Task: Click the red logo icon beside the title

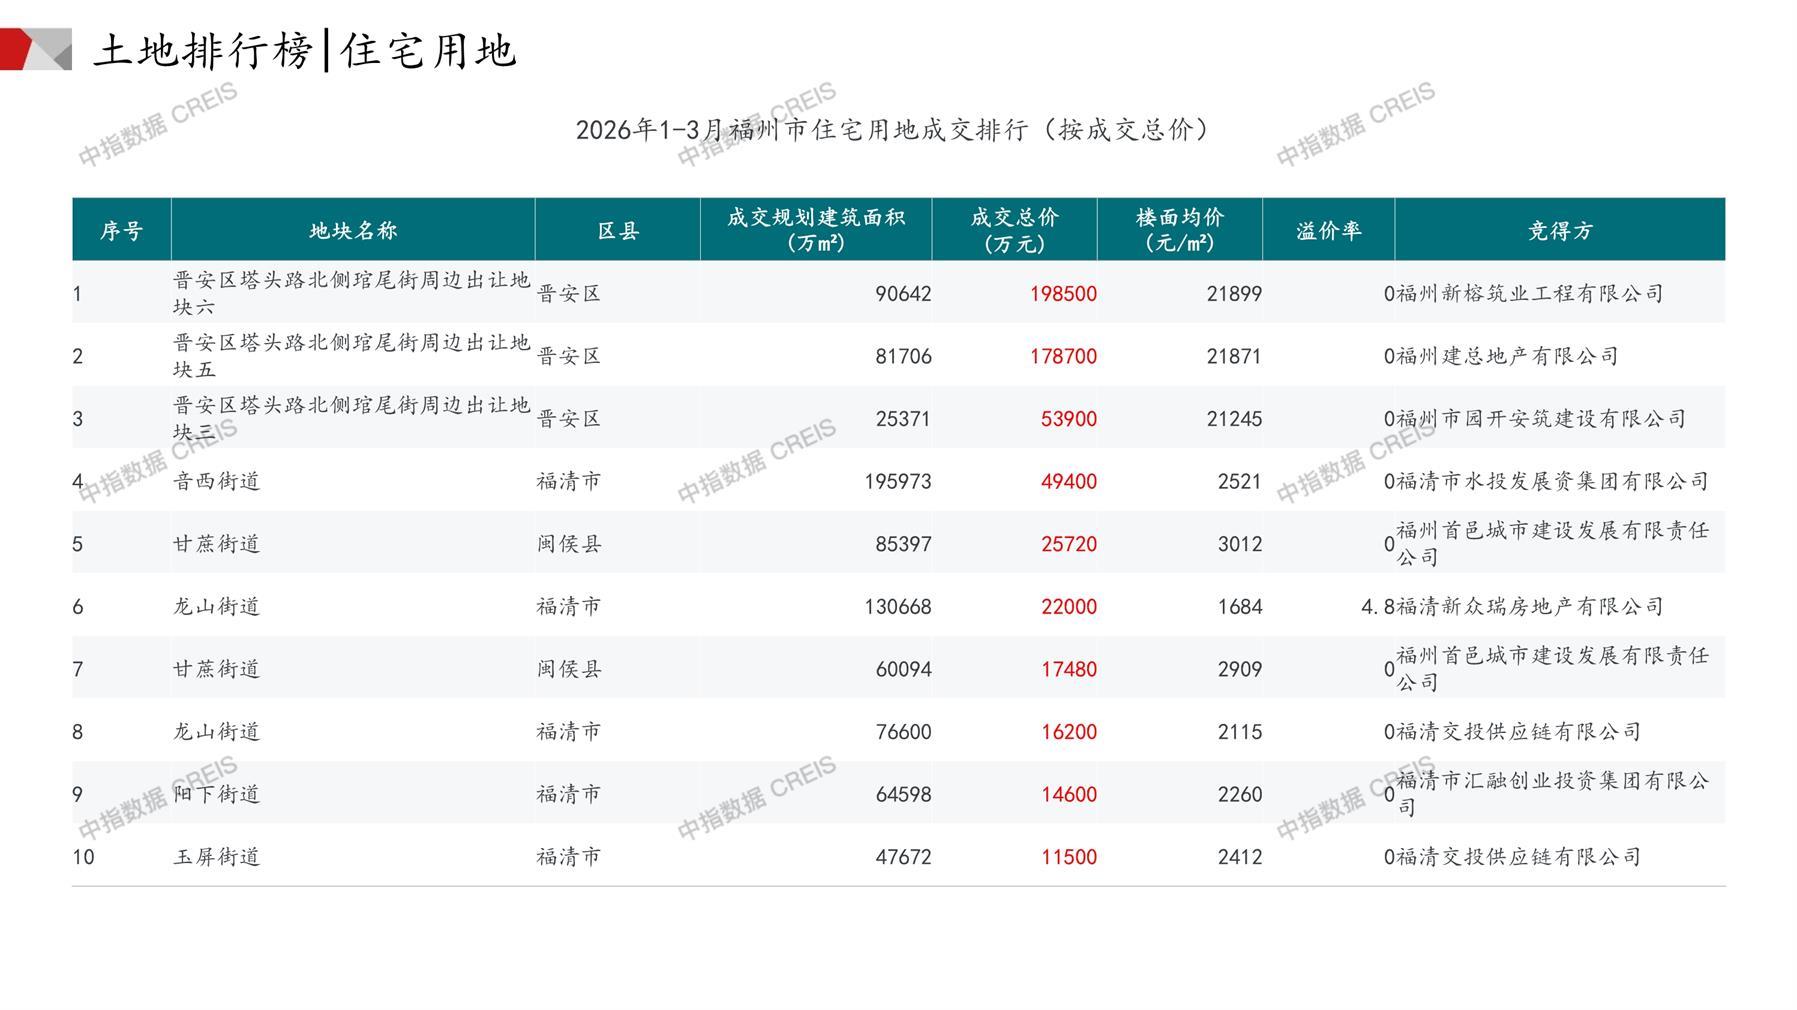Action: tap(35, 49)
